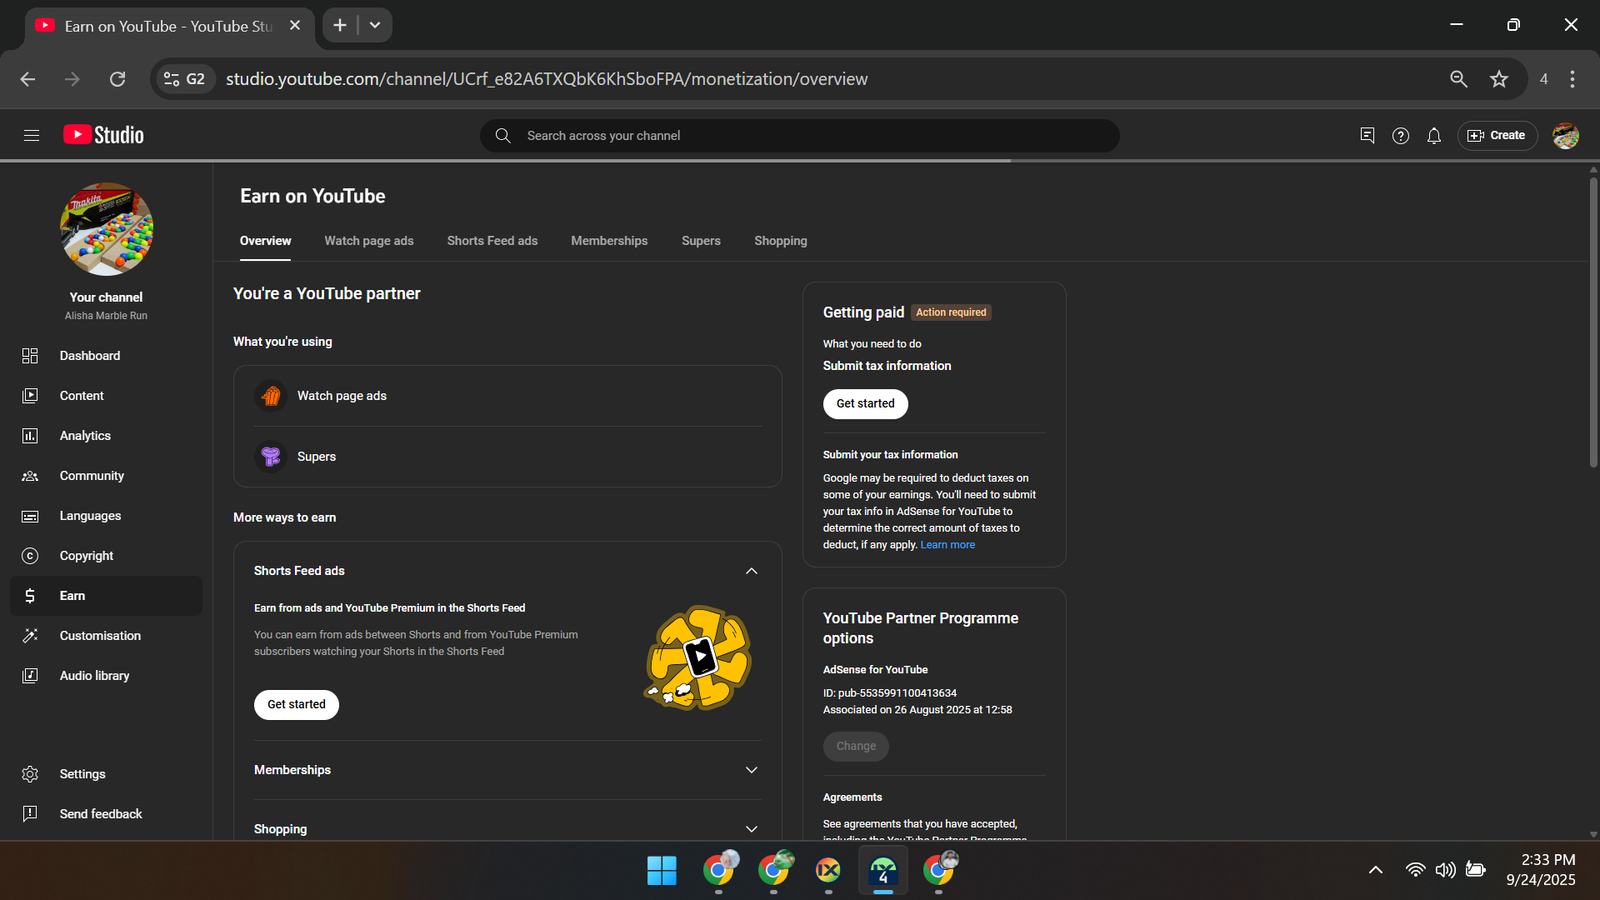Switch to the Watch page ads tab
The height and width of the screenshot is (900, 1600).
[x=368, y=241]
